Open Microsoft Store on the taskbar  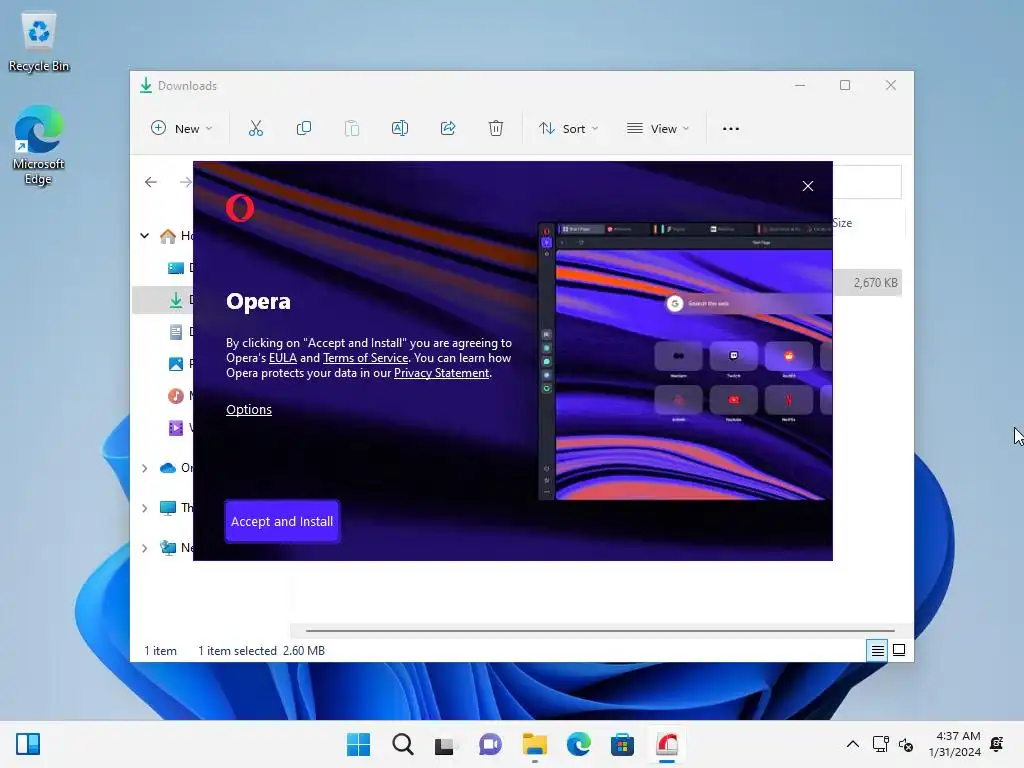(622, 744)
